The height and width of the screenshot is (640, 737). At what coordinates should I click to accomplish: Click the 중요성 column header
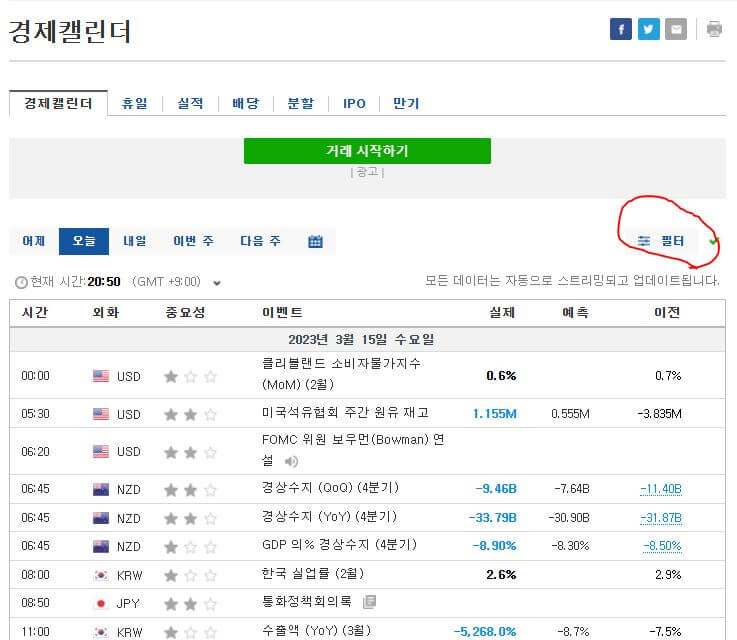click(185, 312)
